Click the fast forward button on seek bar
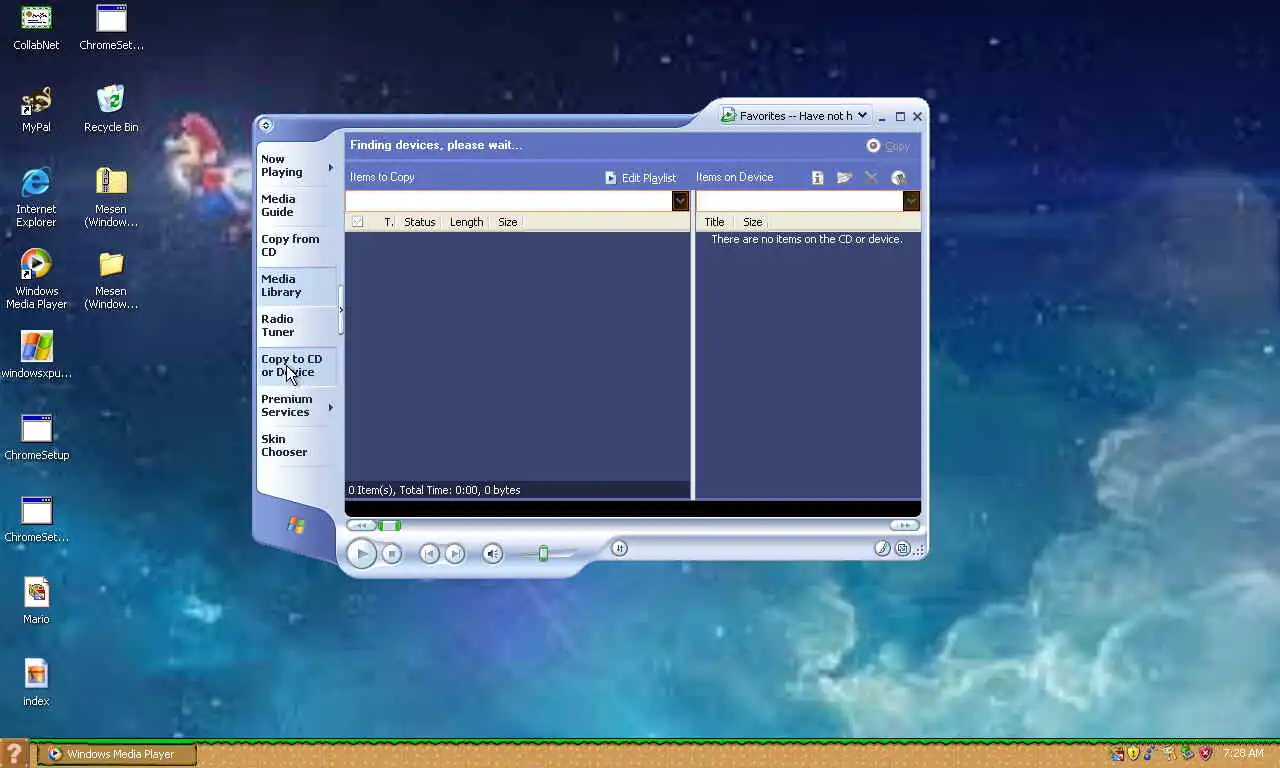The height and width of the screenshot is (768, 1280). [904, 525]
